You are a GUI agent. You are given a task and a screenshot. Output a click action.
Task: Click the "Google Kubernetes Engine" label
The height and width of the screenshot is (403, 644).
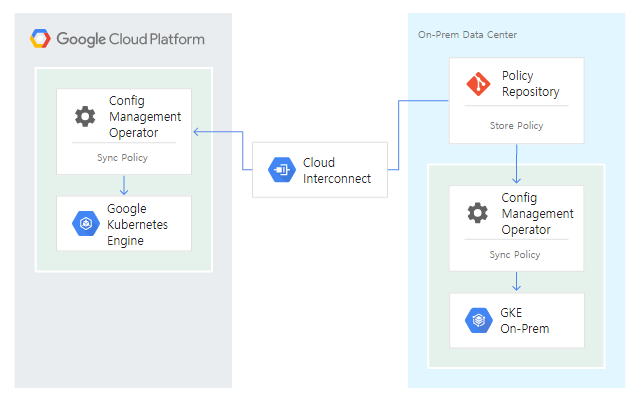137,224
